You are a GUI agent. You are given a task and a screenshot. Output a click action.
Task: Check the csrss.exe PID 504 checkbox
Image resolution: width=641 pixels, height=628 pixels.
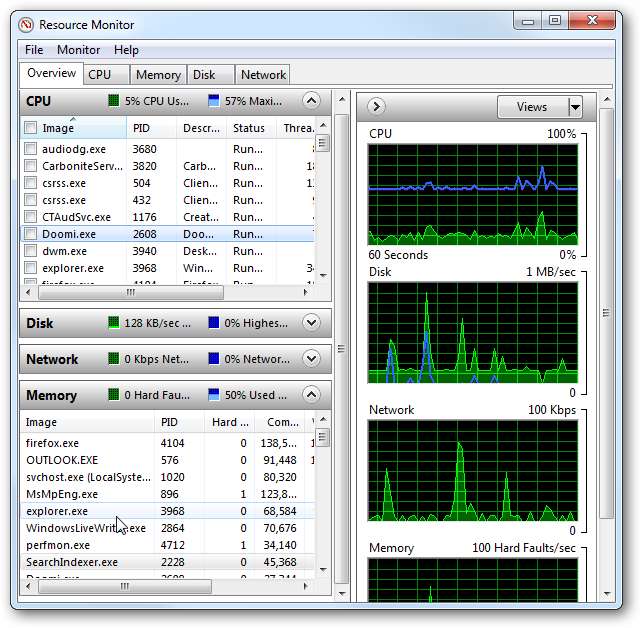point(31,183)
